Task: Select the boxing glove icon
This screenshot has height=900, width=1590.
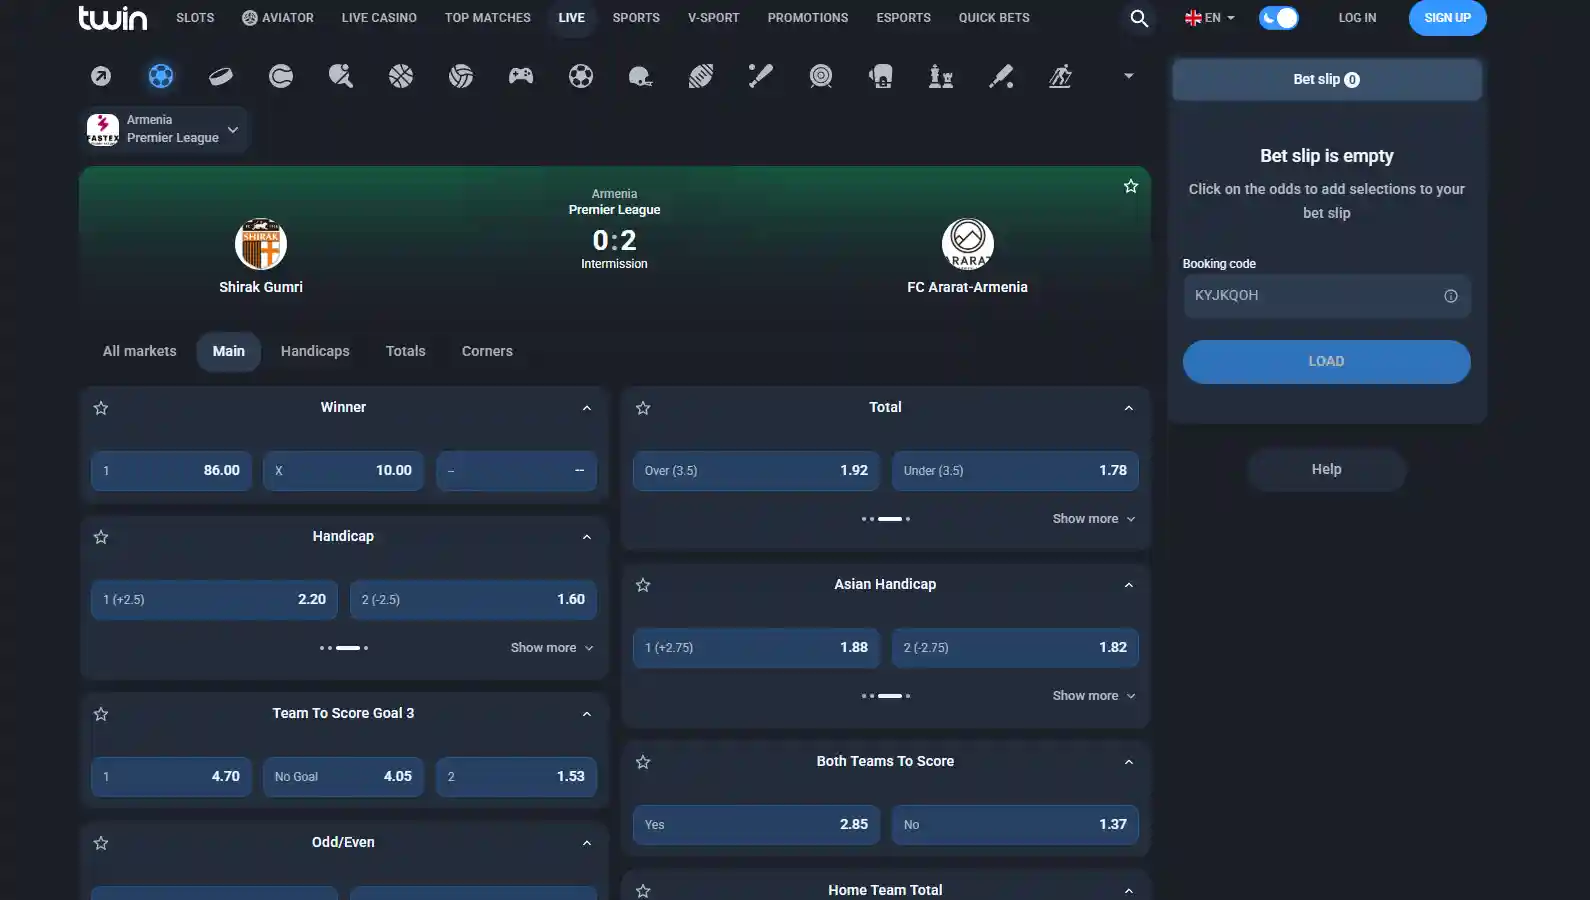Action: 881,76
